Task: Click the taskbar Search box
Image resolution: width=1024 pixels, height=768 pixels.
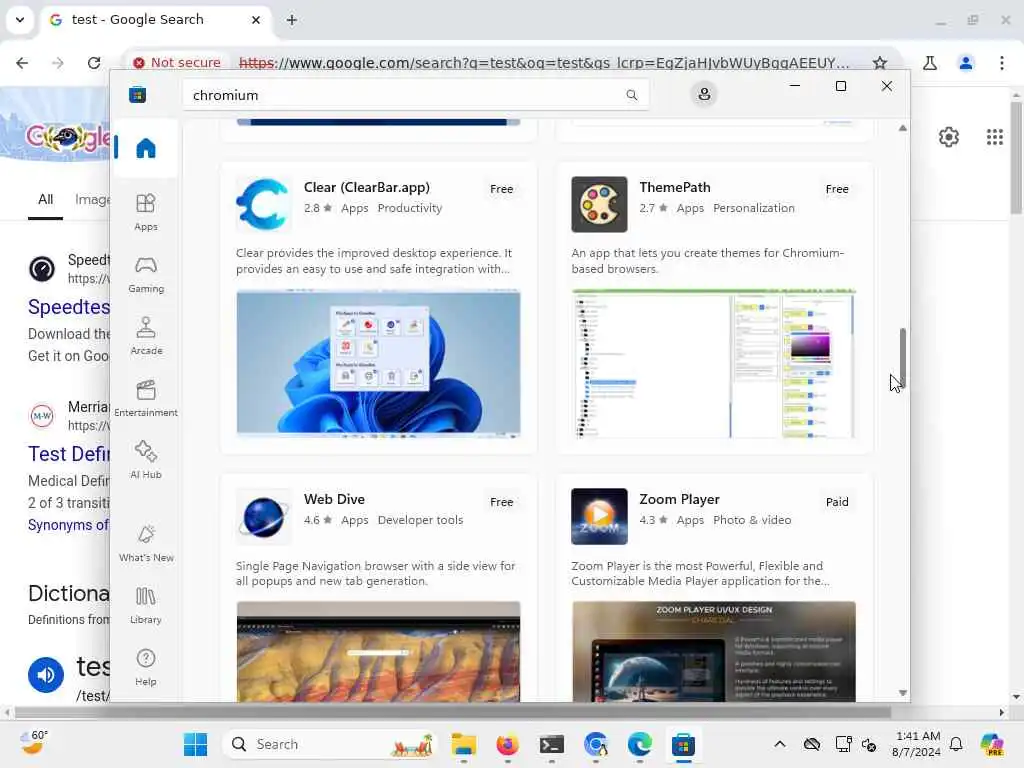Action: (331, 744)
